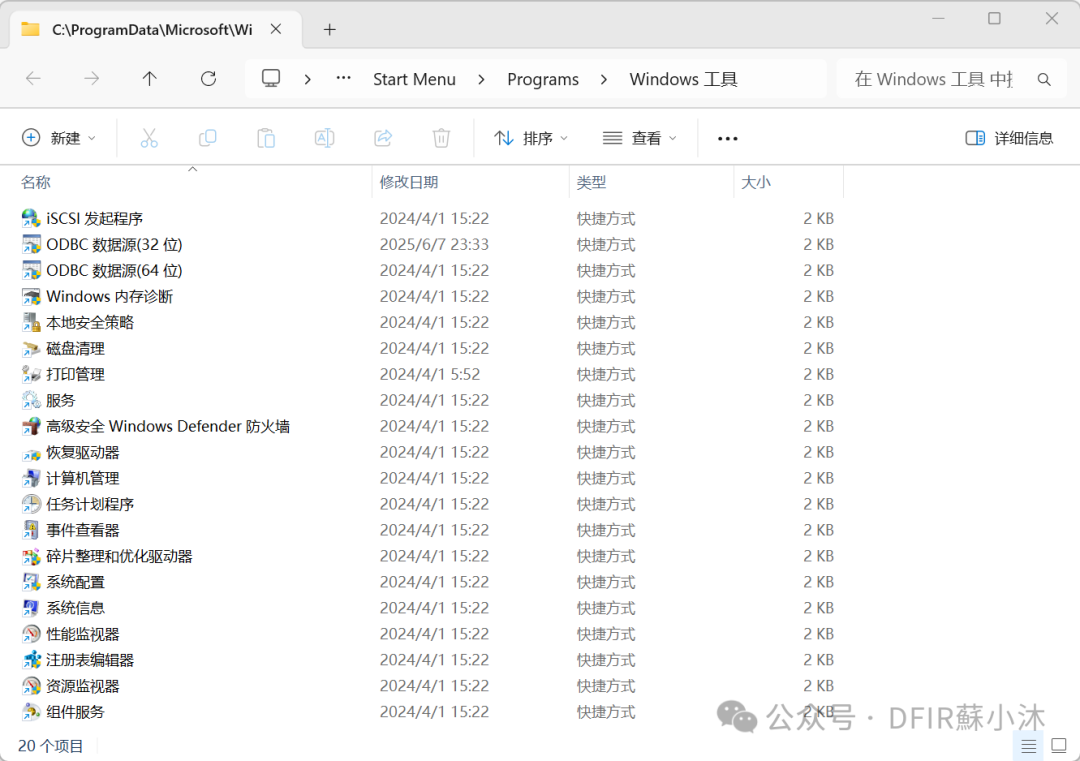1080x761 pixels.
Task: Click the 磁盘清理 icon
Action: [x=31, y=348]
